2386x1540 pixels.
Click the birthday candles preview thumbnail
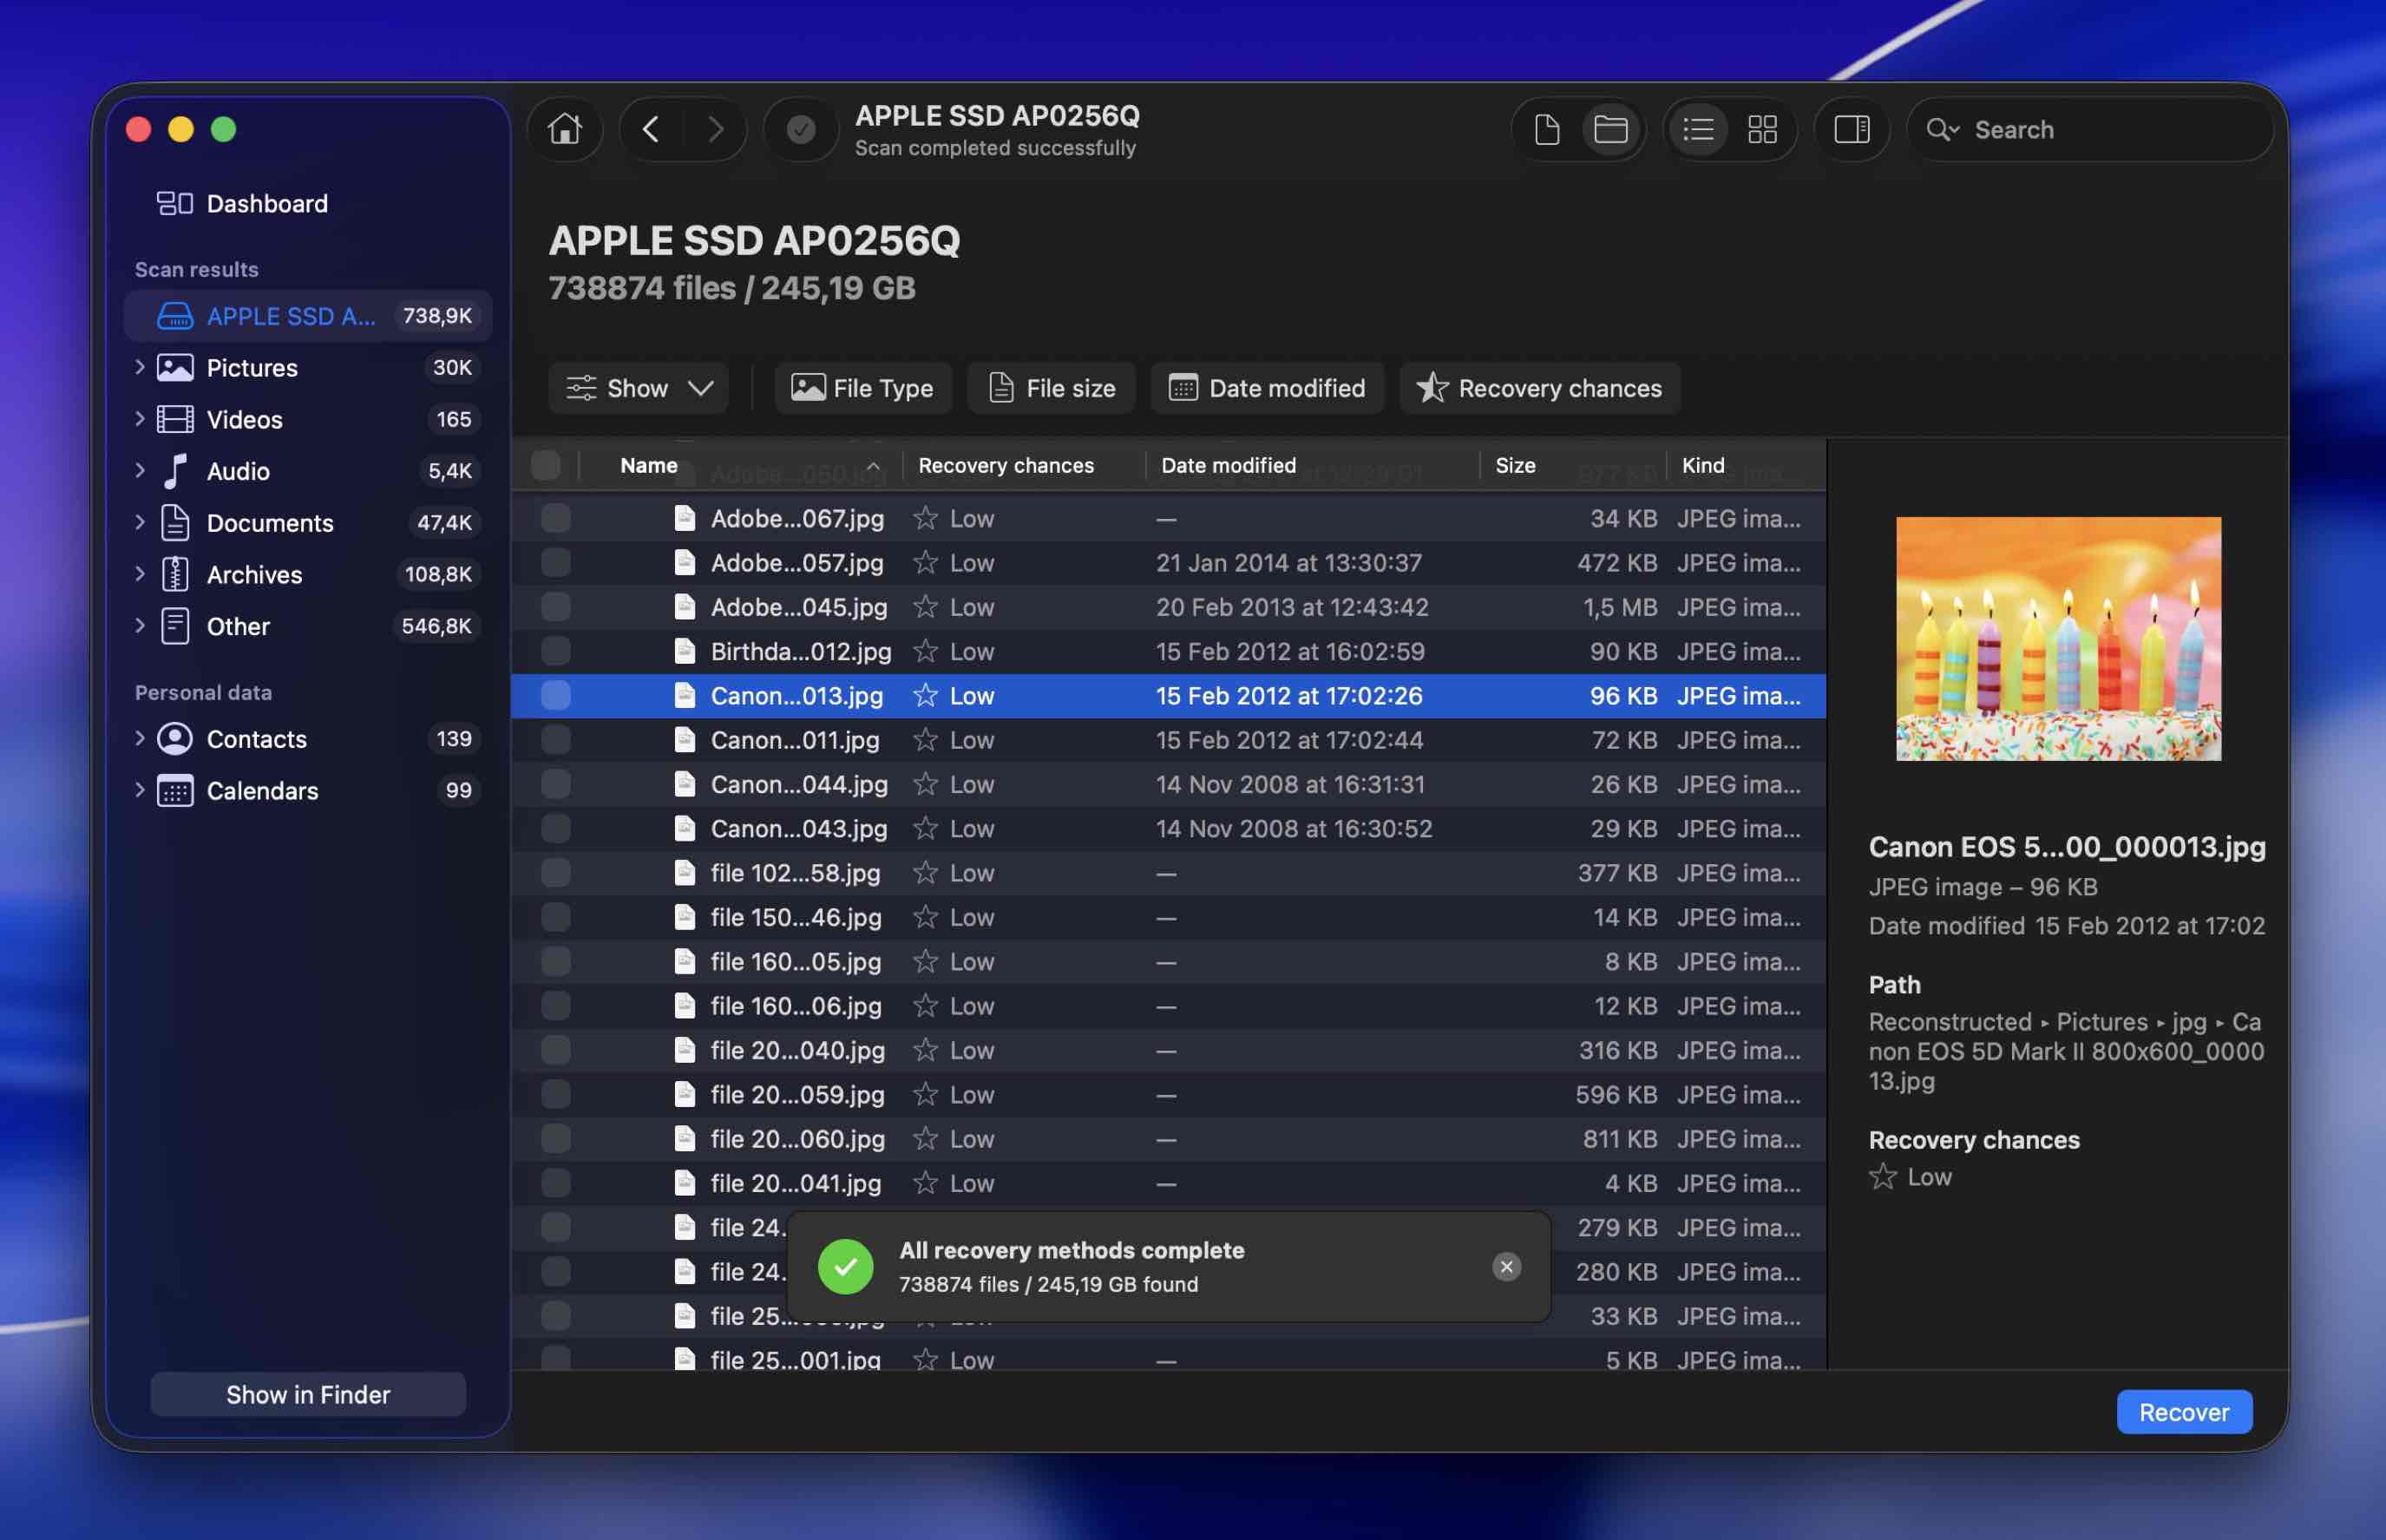tap(2058, 639)
